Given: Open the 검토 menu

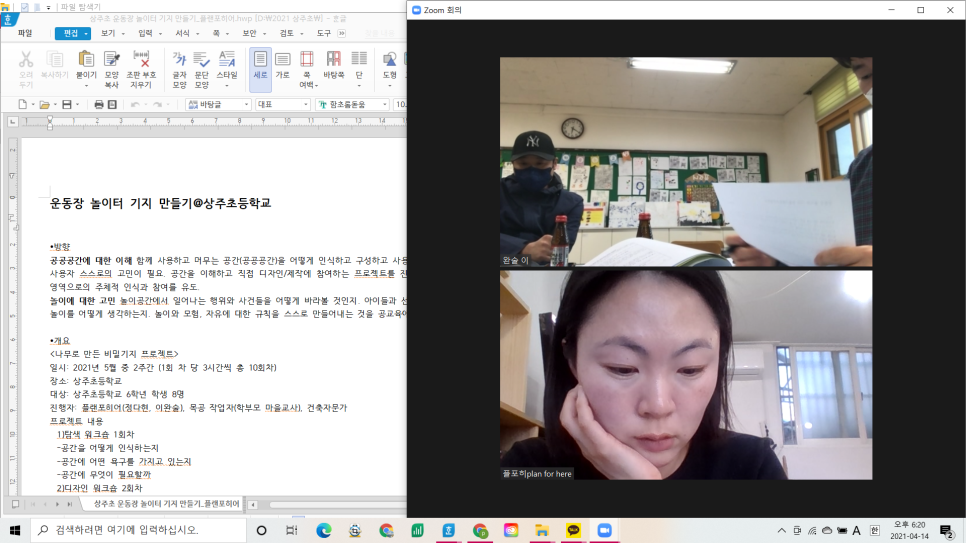Looking at the screenshot, I should tap(286, 33).
